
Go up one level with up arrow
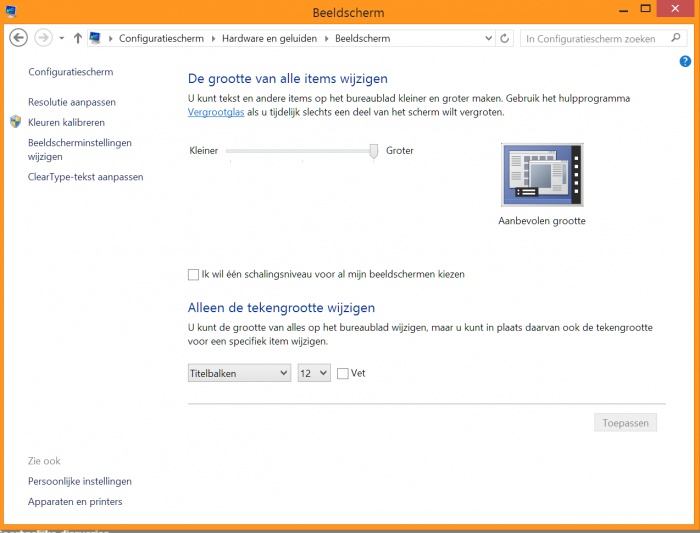78,38
